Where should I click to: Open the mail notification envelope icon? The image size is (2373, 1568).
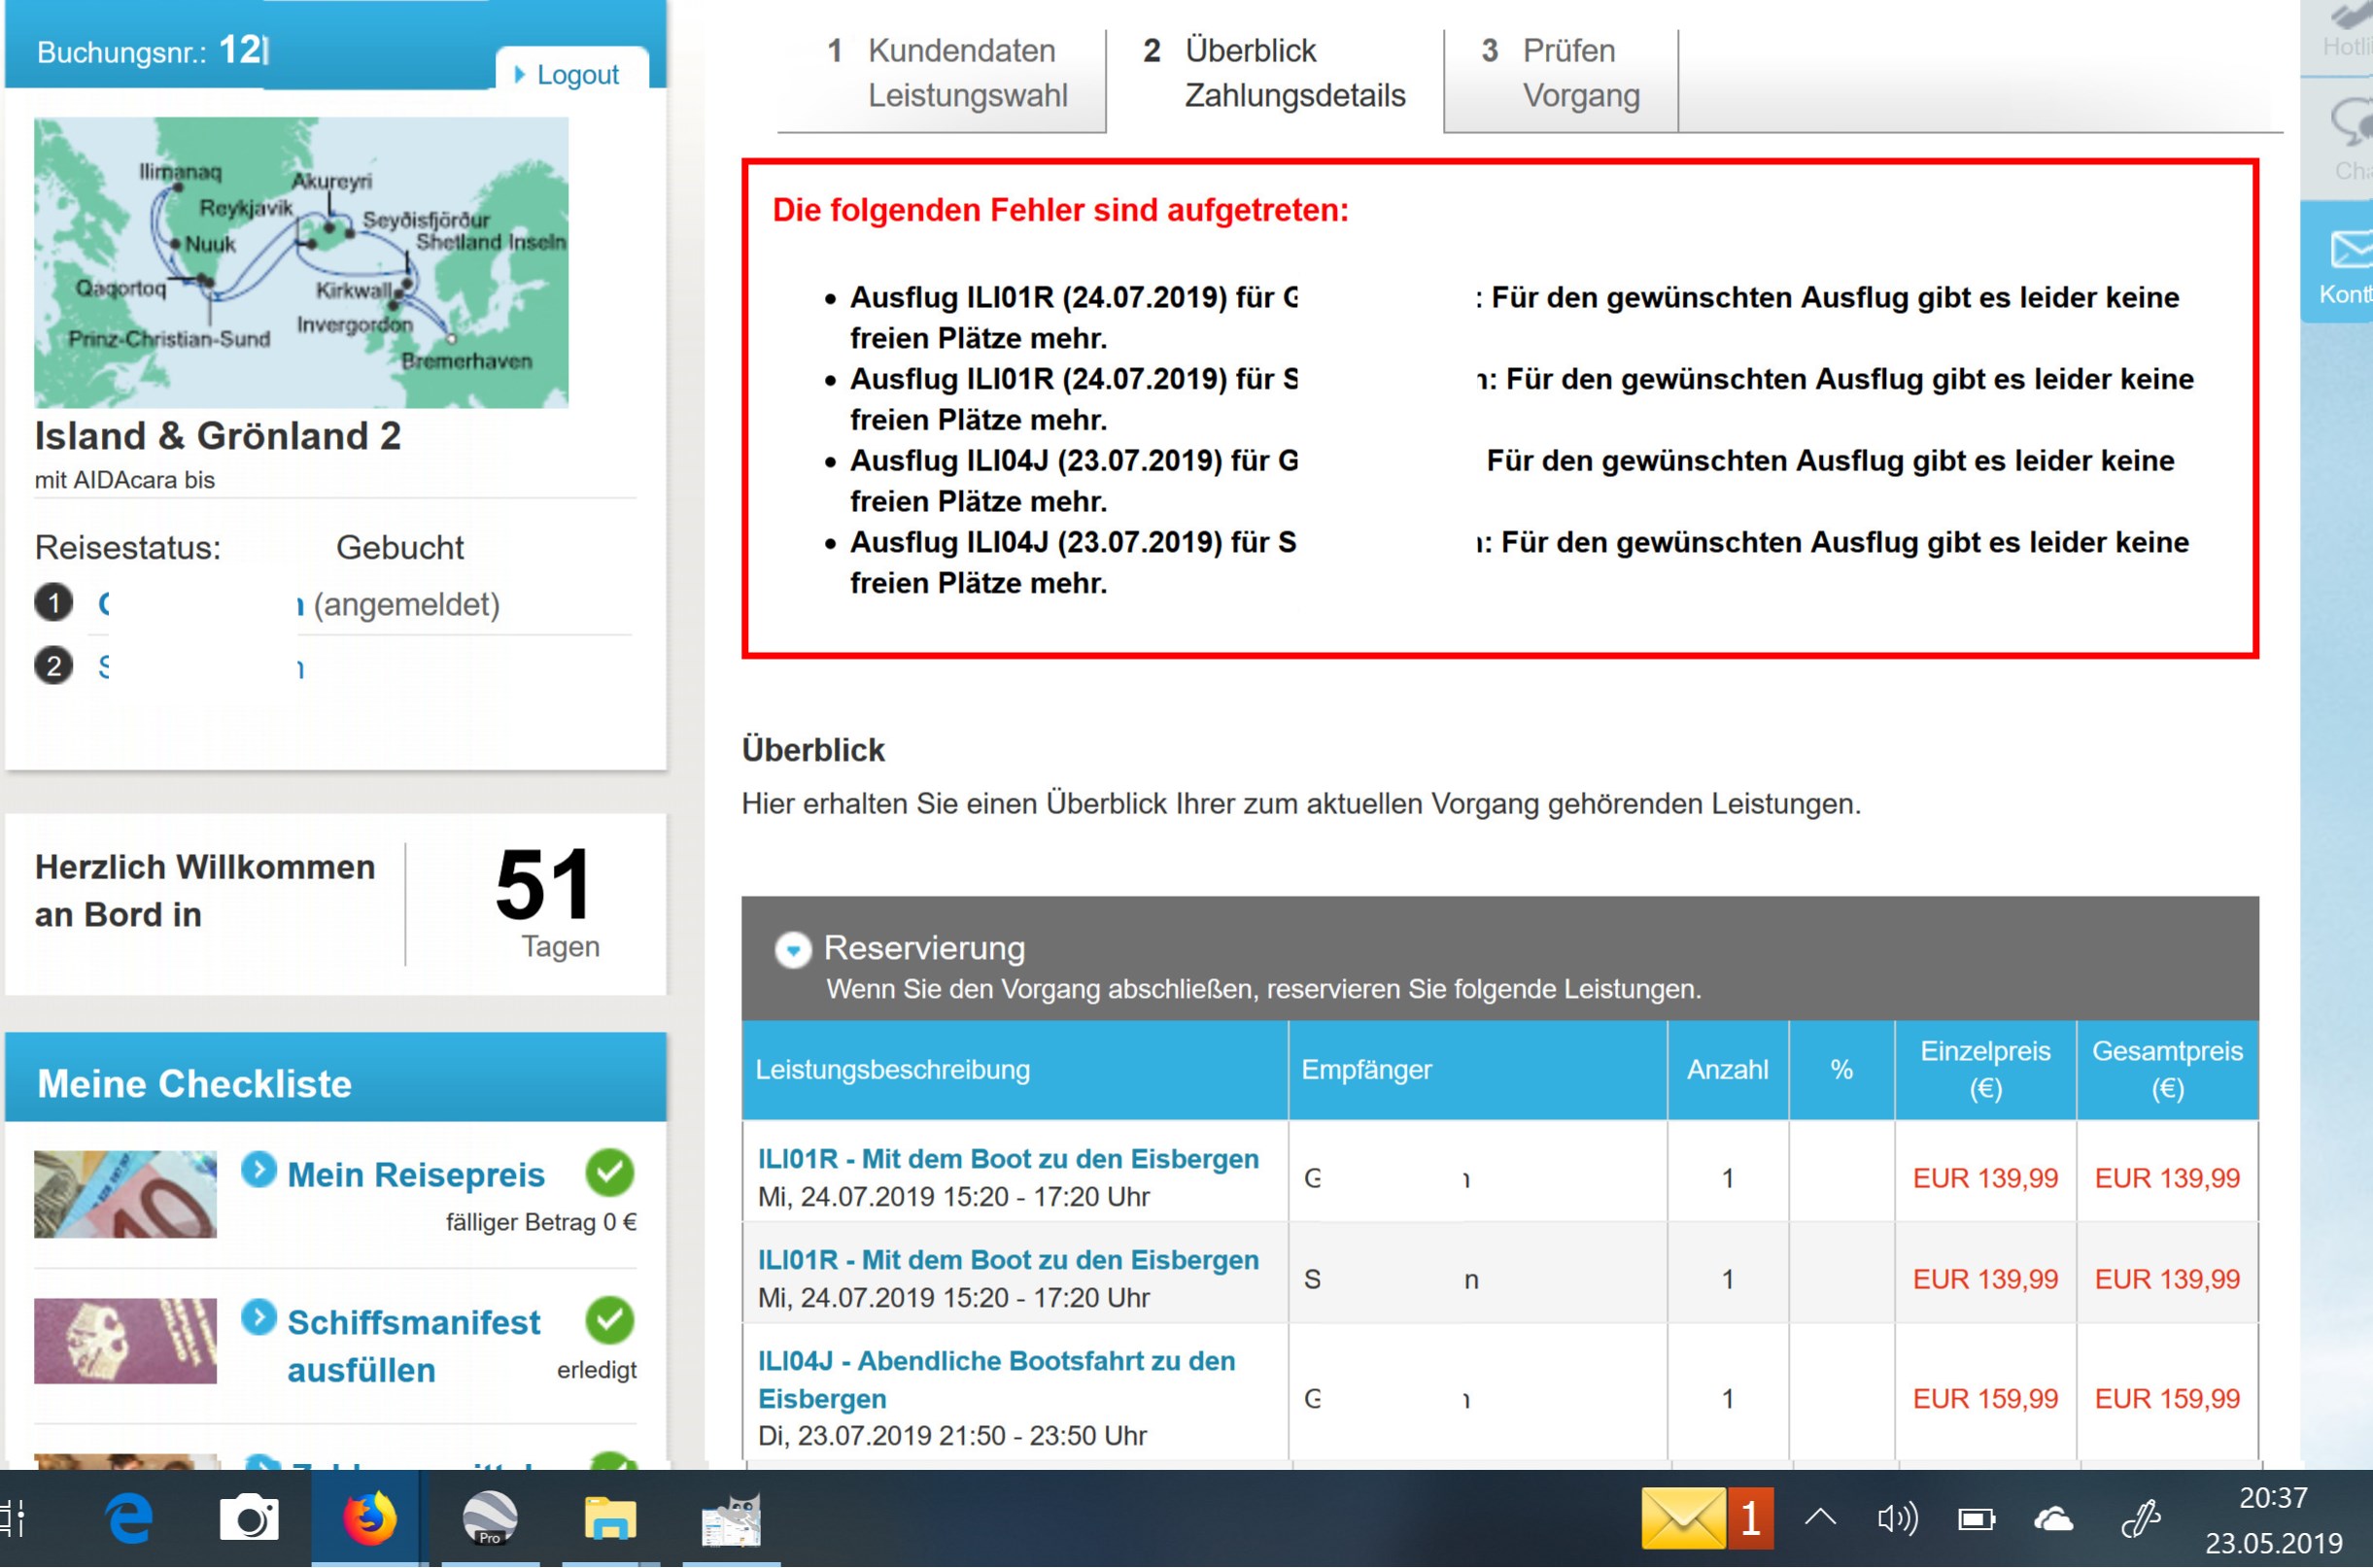point(1684,1519)
